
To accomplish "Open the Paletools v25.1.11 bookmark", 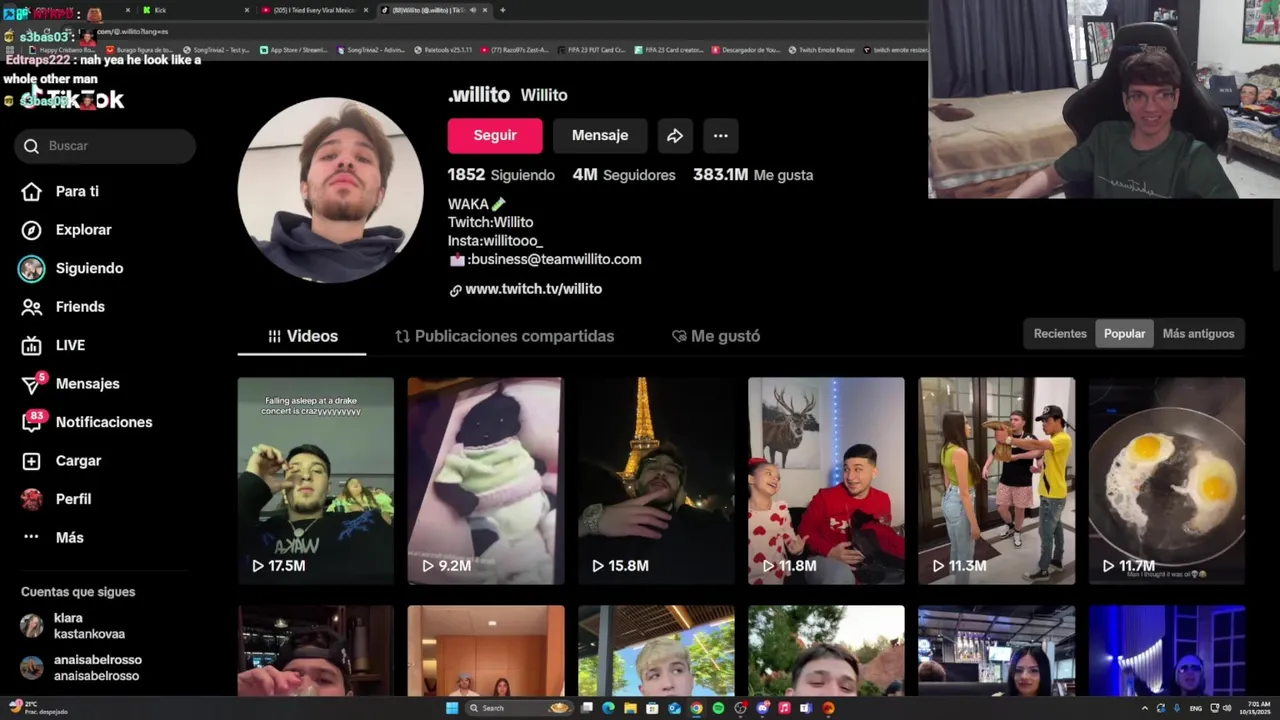I will pyautogui.click(x=443, y=49).
